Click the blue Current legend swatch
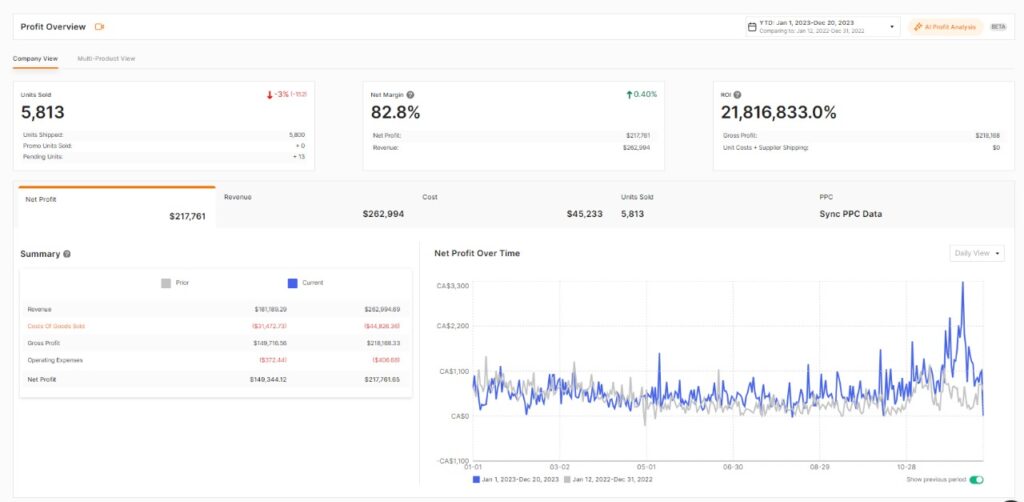1024x502 pixels. click(293, 283)
